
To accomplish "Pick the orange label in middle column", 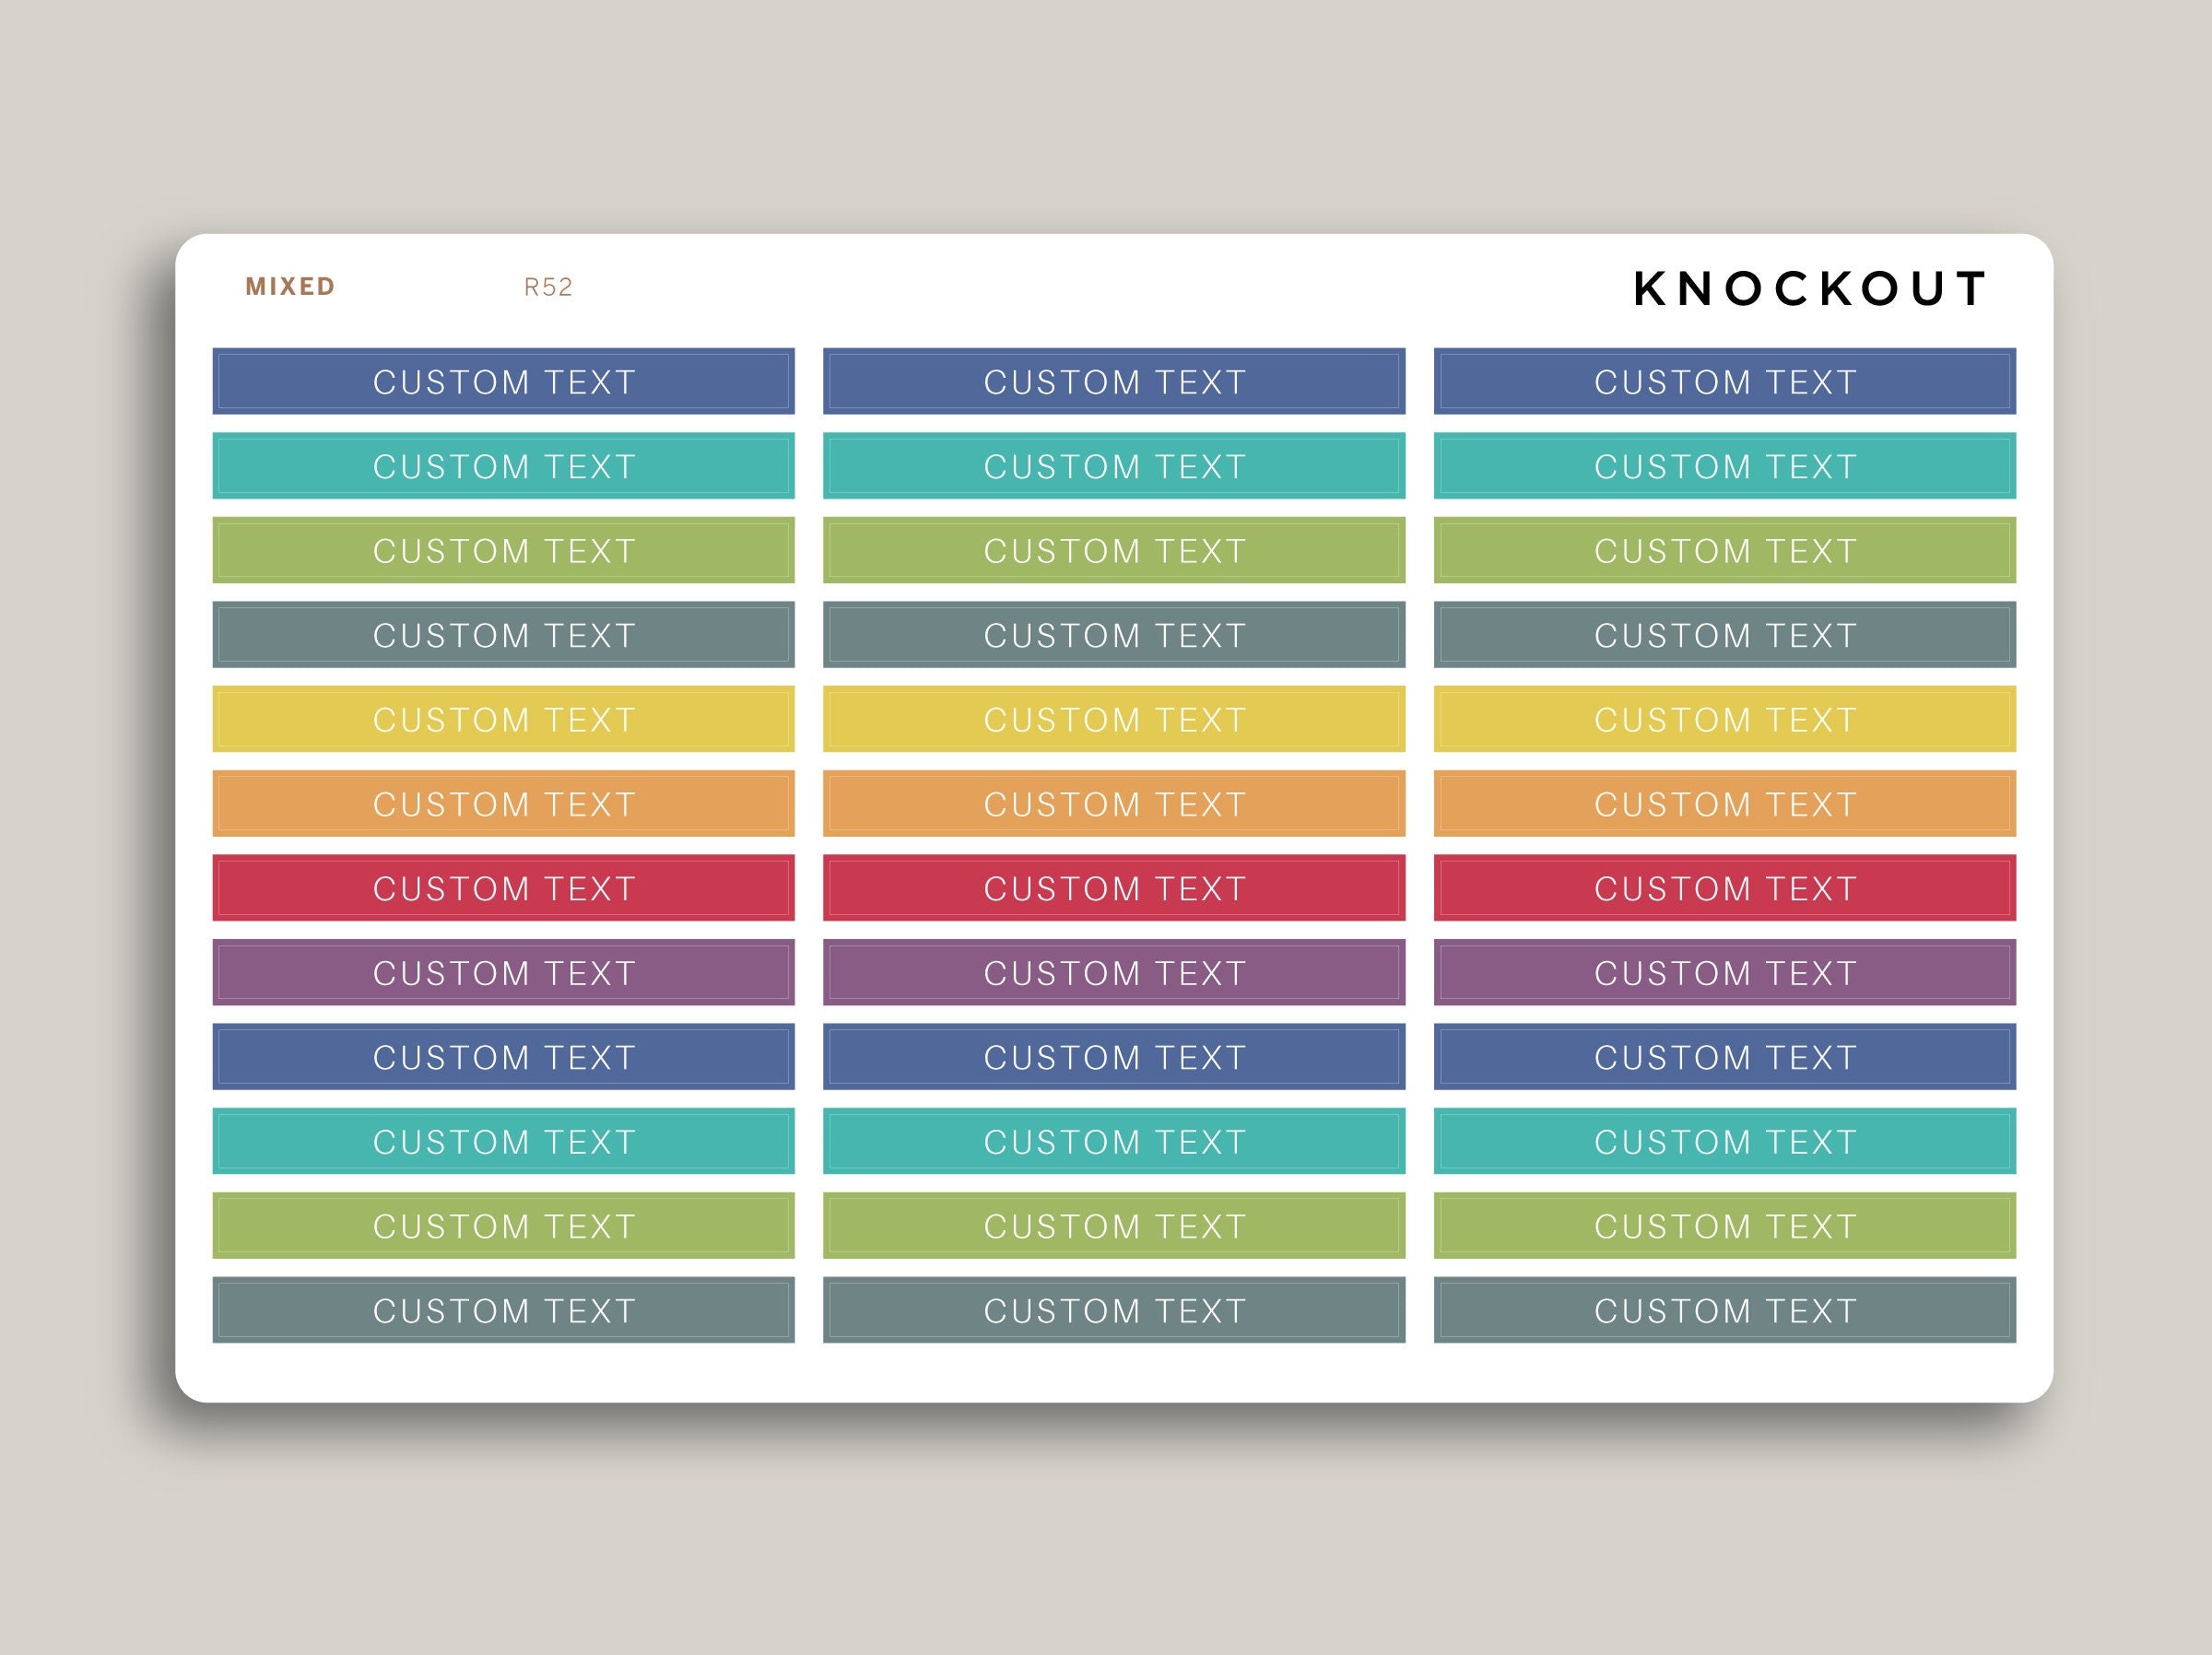I will pyautogui.click(x=1114, y=803).
